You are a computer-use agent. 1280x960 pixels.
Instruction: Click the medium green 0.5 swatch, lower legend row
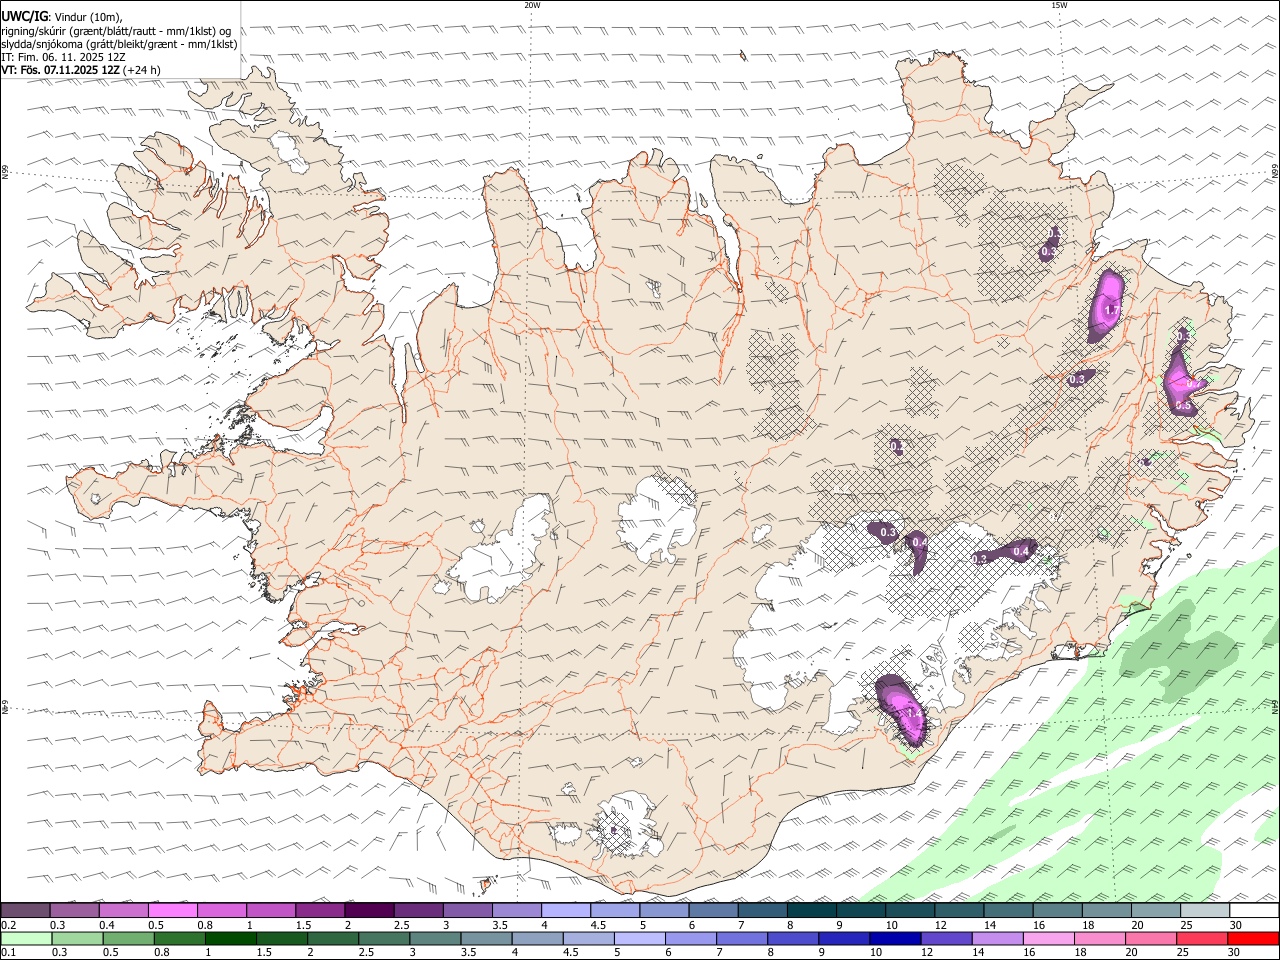pyautogui.click(x=128, y=939)
